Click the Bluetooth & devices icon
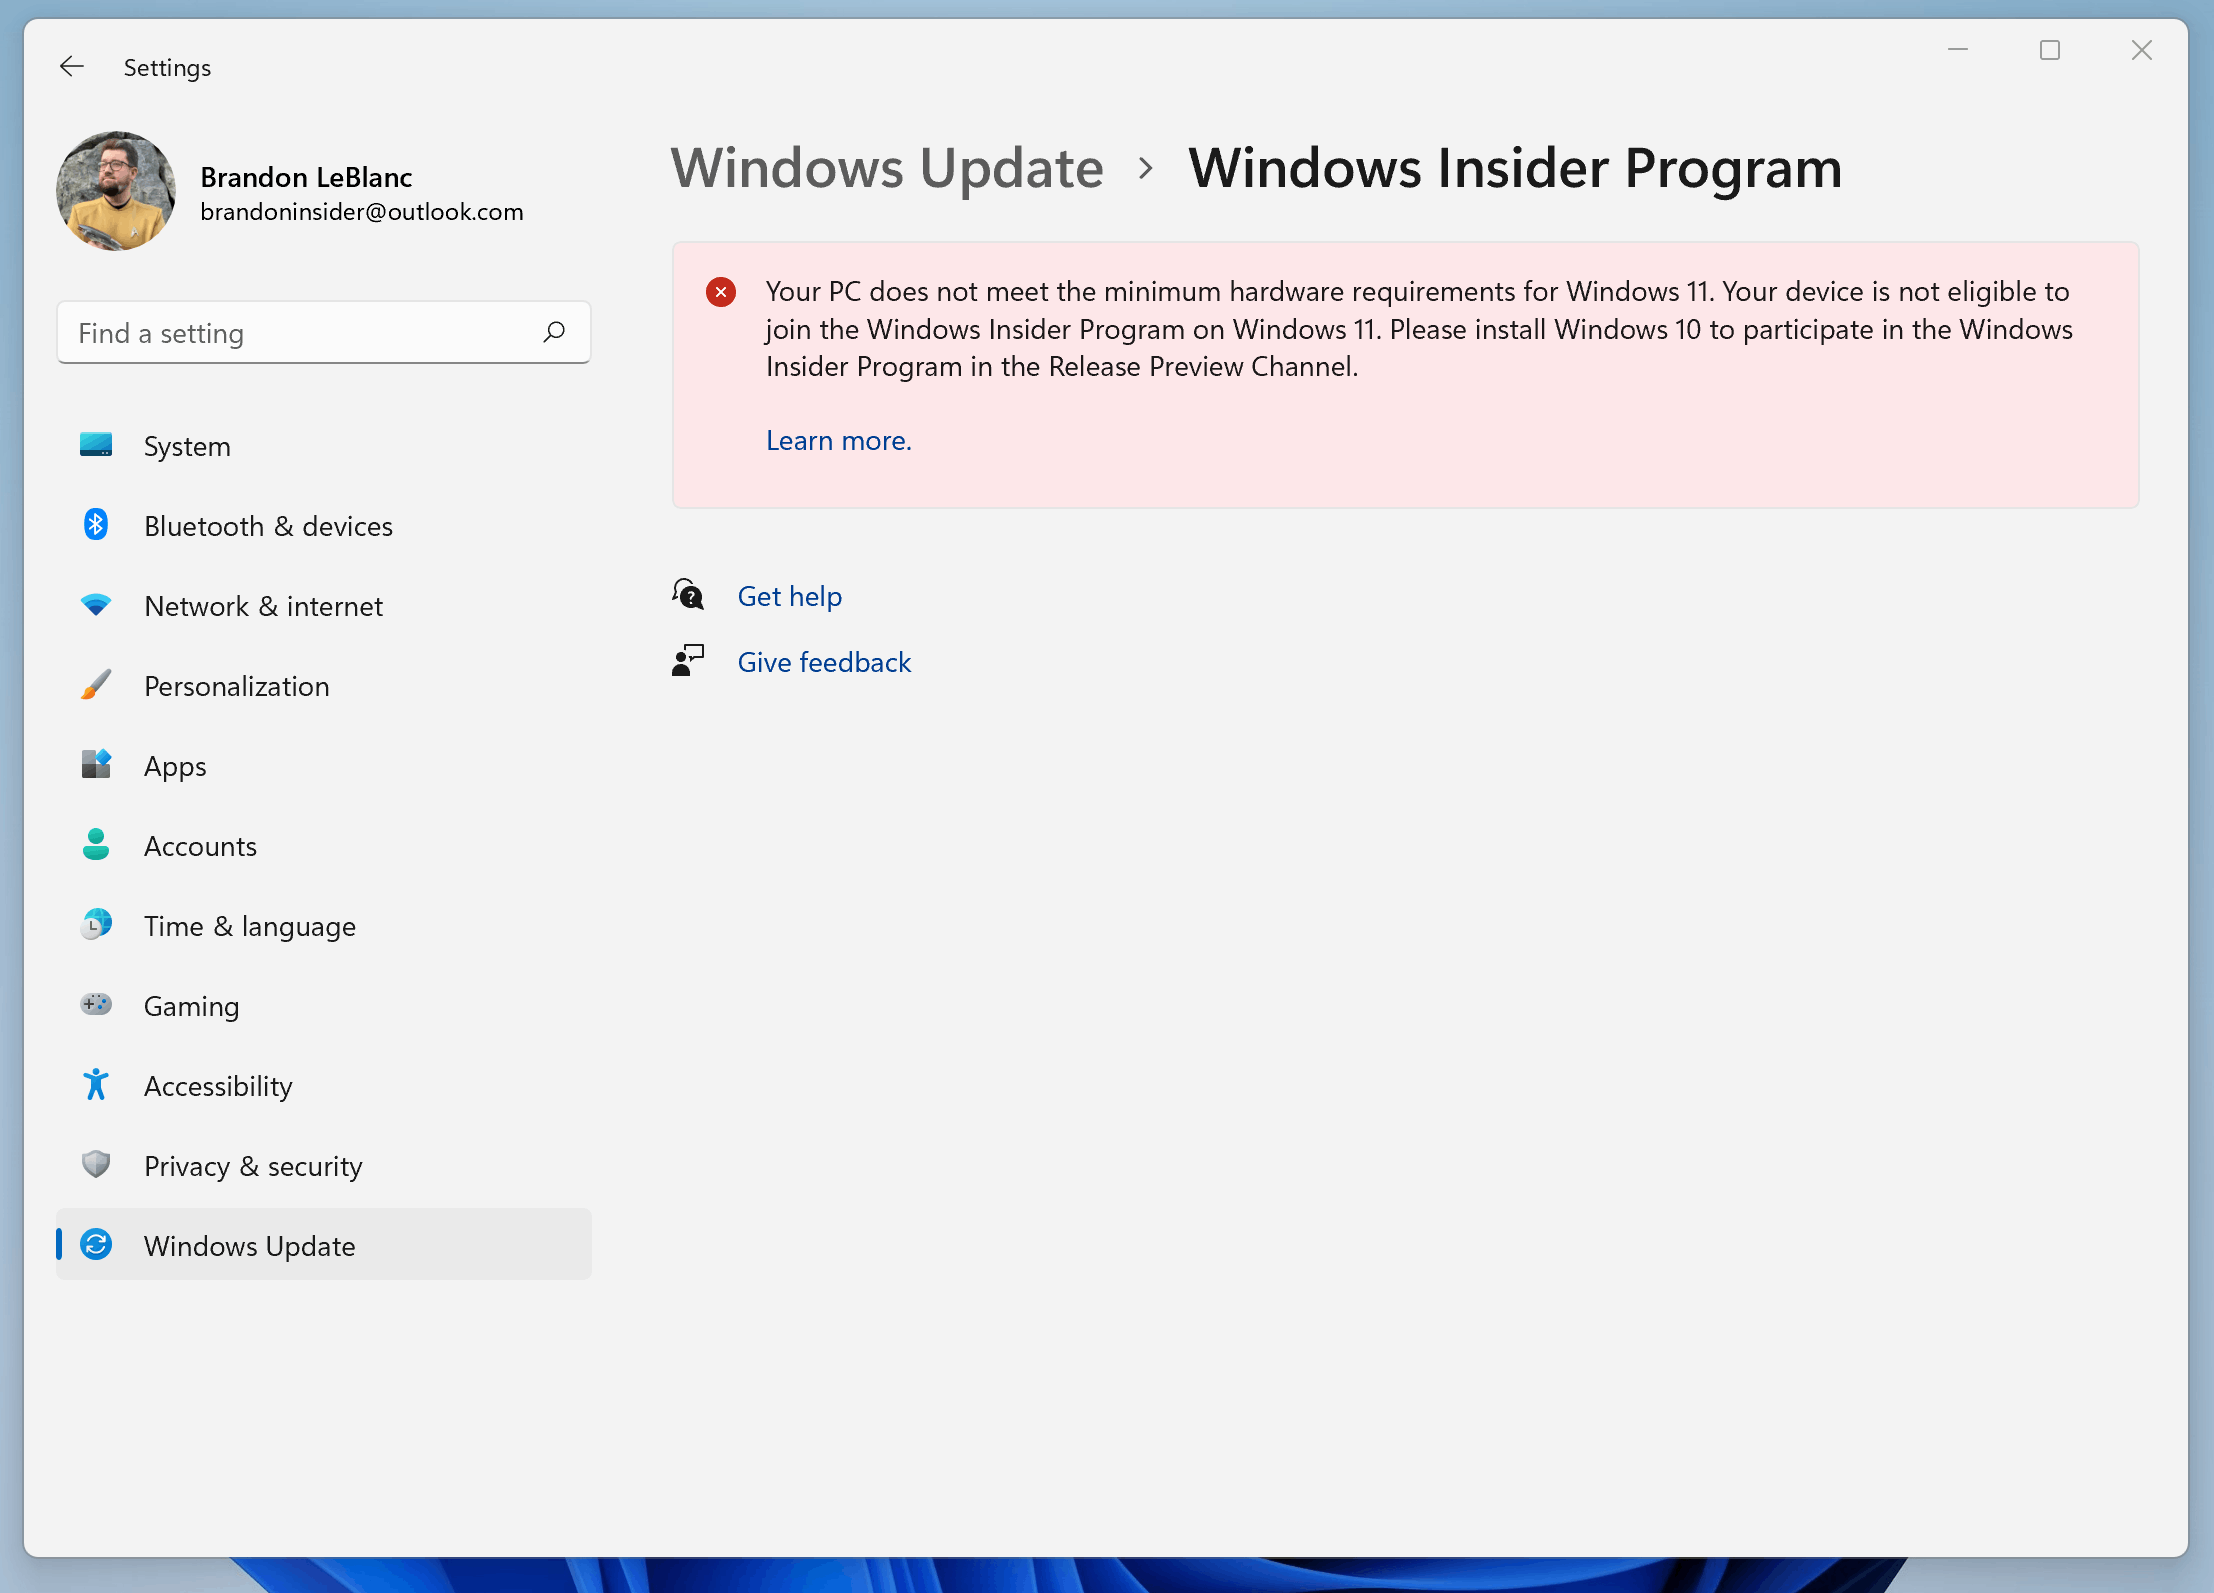The height and width of the screenshot is (1593, 2214). (x=95, y=526)
